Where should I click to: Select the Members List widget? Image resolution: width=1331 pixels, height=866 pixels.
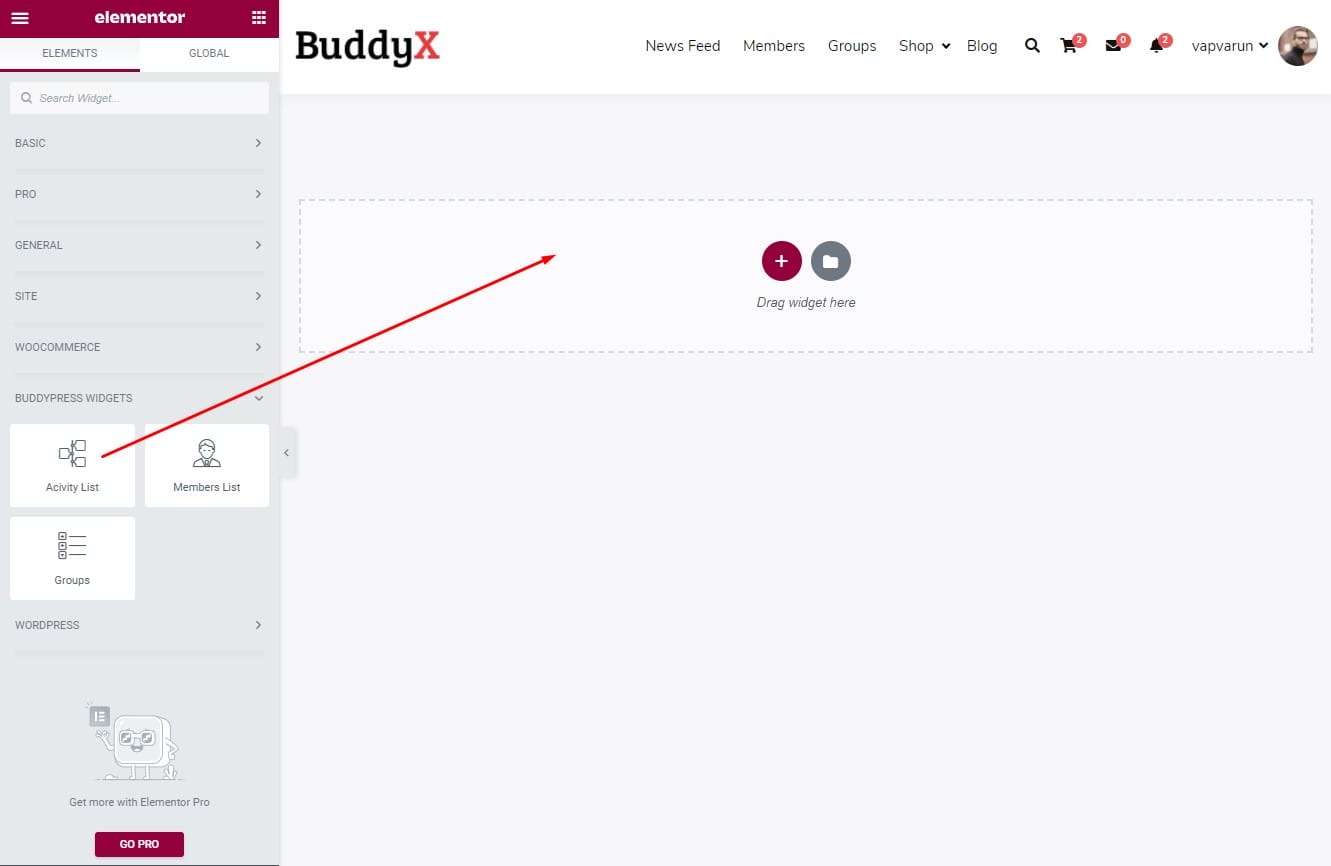point(207,465)
